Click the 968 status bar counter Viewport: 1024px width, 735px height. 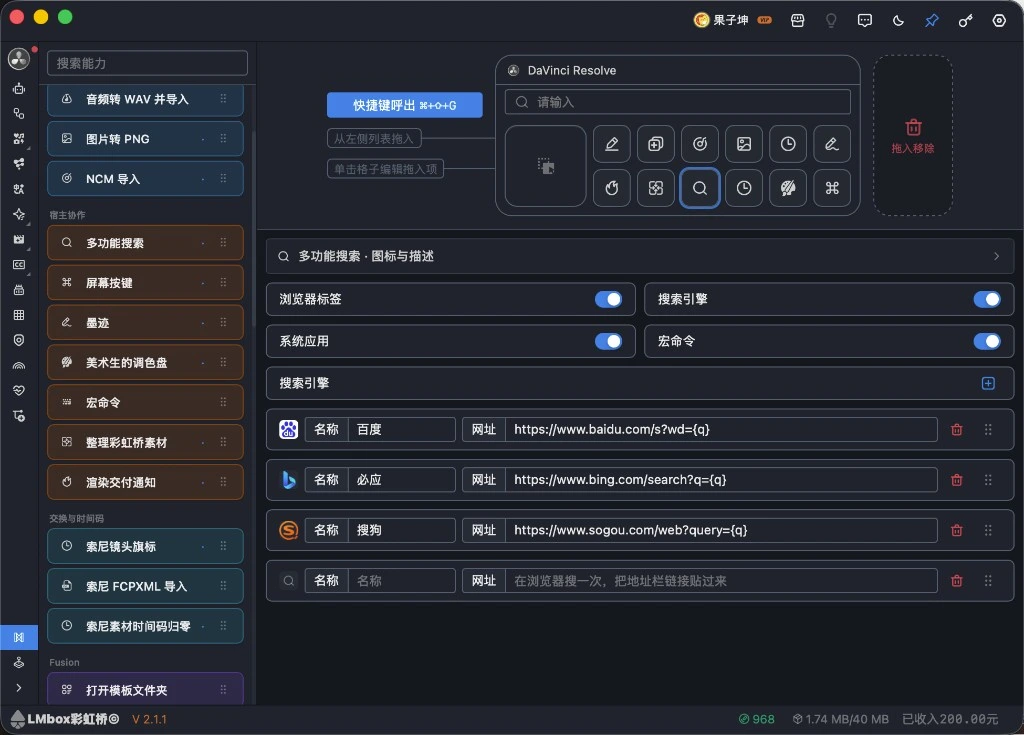tap(756, 719)
